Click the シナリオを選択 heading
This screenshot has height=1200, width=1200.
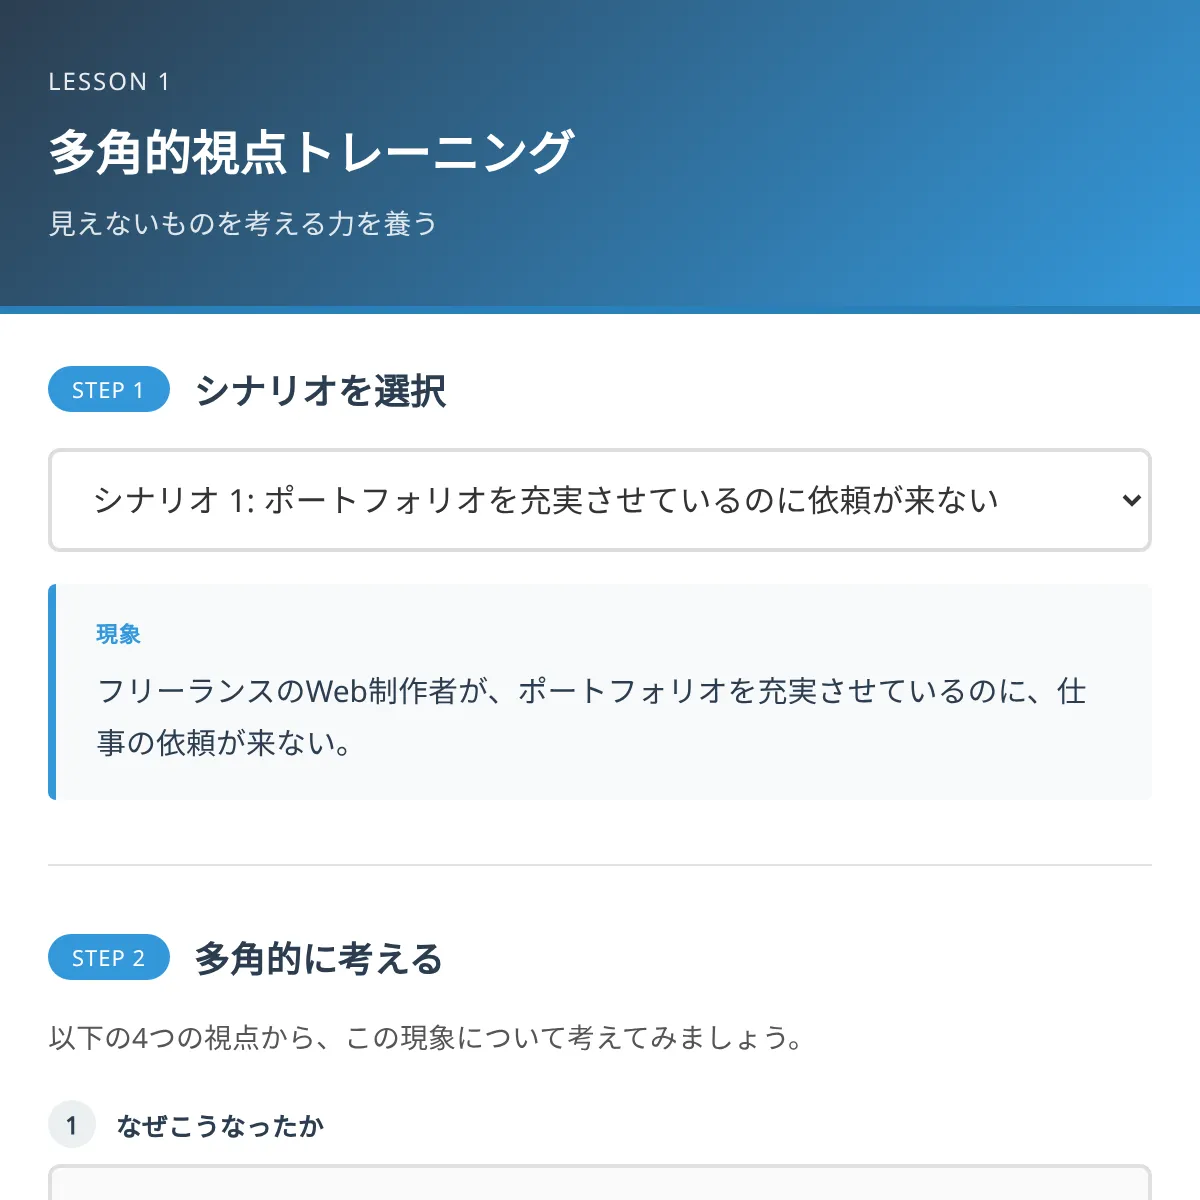pyautogui.click(x=321, y=390)
